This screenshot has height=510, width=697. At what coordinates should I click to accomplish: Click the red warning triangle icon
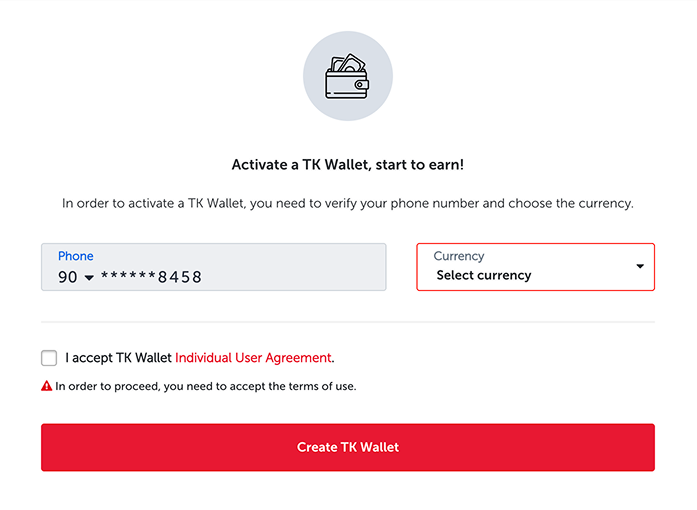point(46,385)
